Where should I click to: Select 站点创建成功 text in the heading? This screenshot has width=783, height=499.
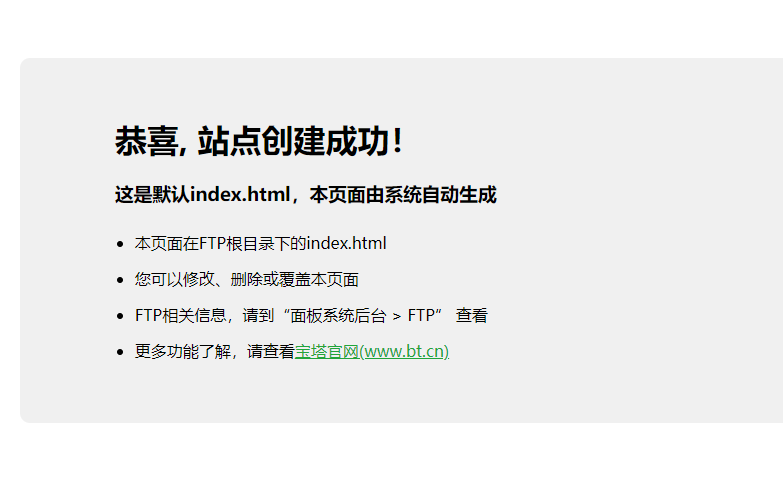click(x=293, y=141)
